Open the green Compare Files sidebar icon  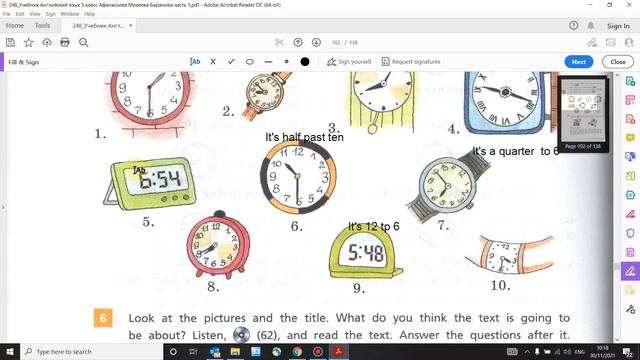click(630, 176)
